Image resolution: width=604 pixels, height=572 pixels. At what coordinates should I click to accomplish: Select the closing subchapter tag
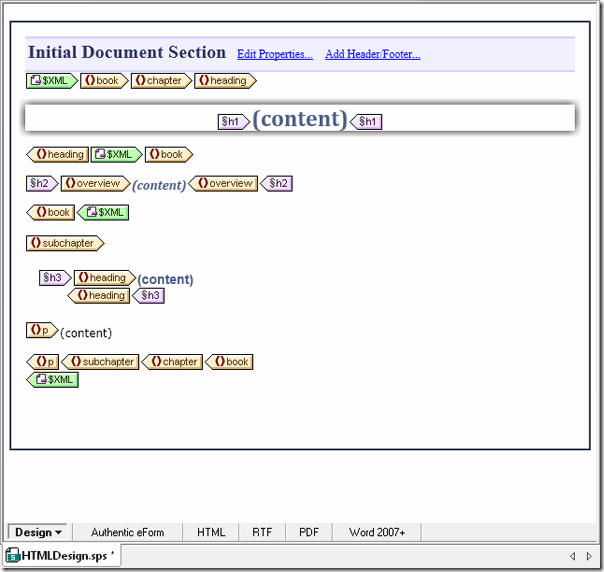coord(100,362)
